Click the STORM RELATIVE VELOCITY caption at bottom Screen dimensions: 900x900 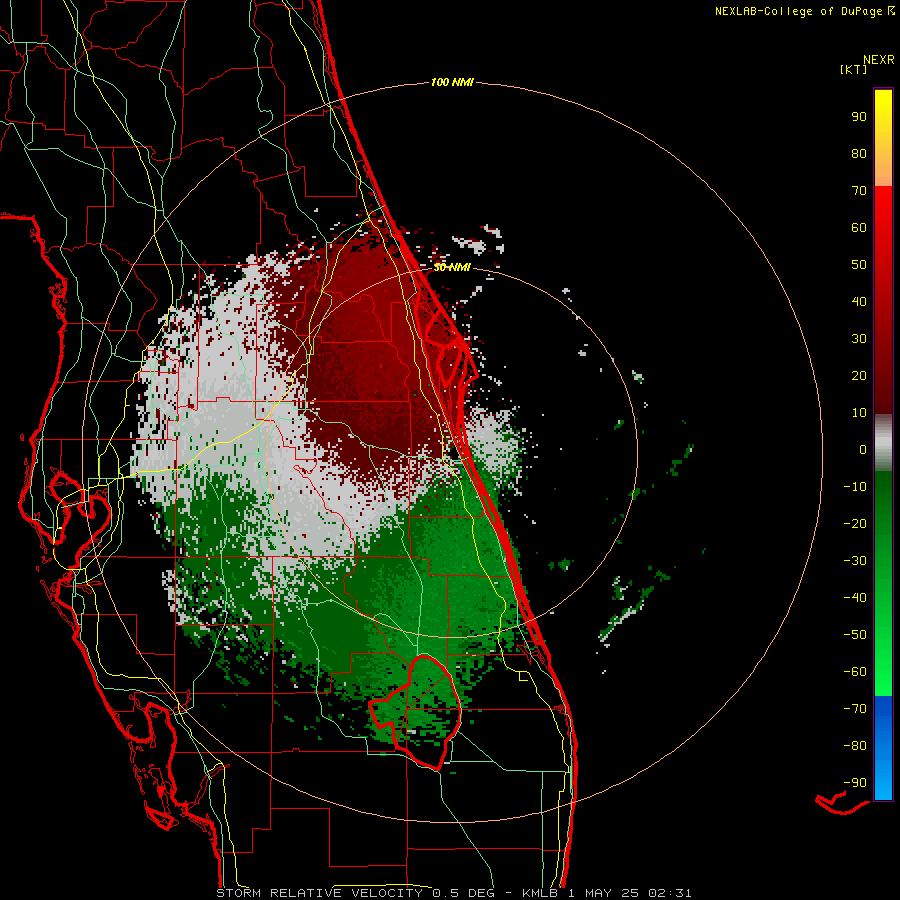click(x=453, y=893)
